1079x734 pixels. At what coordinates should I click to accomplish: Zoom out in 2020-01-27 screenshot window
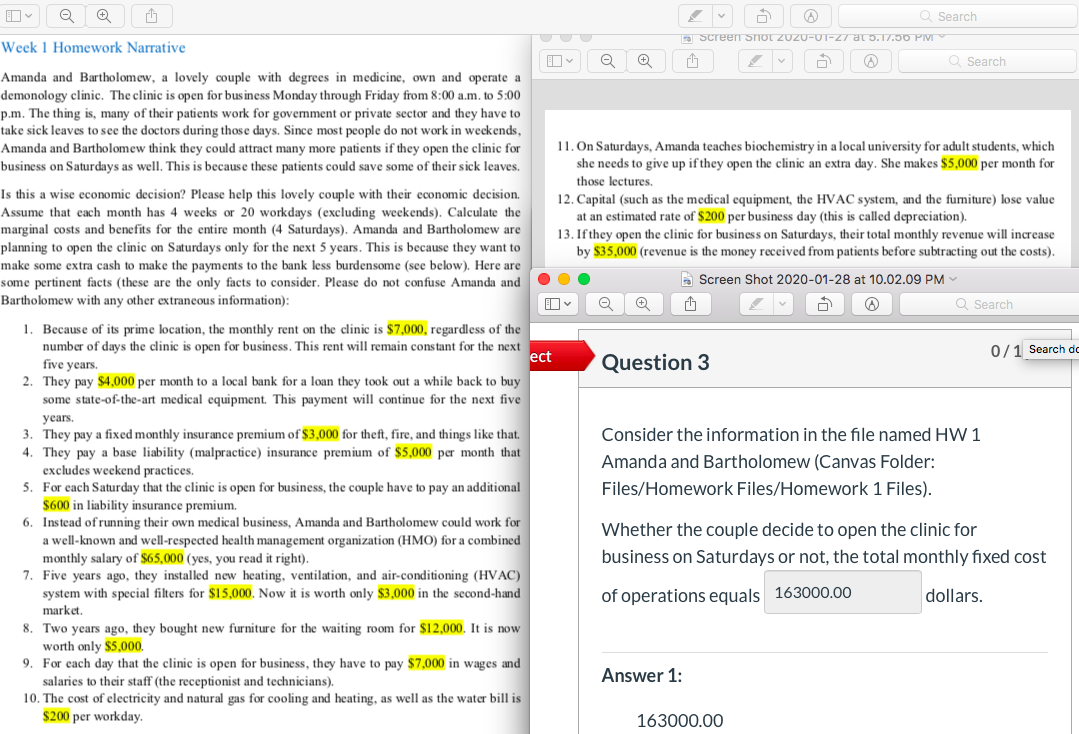[x=608, y=61]
